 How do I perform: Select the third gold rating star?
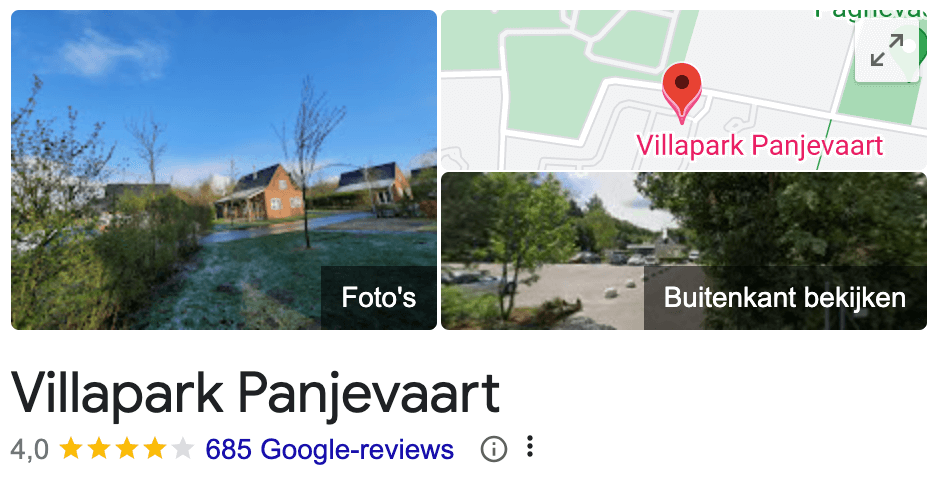coord(127,448)
